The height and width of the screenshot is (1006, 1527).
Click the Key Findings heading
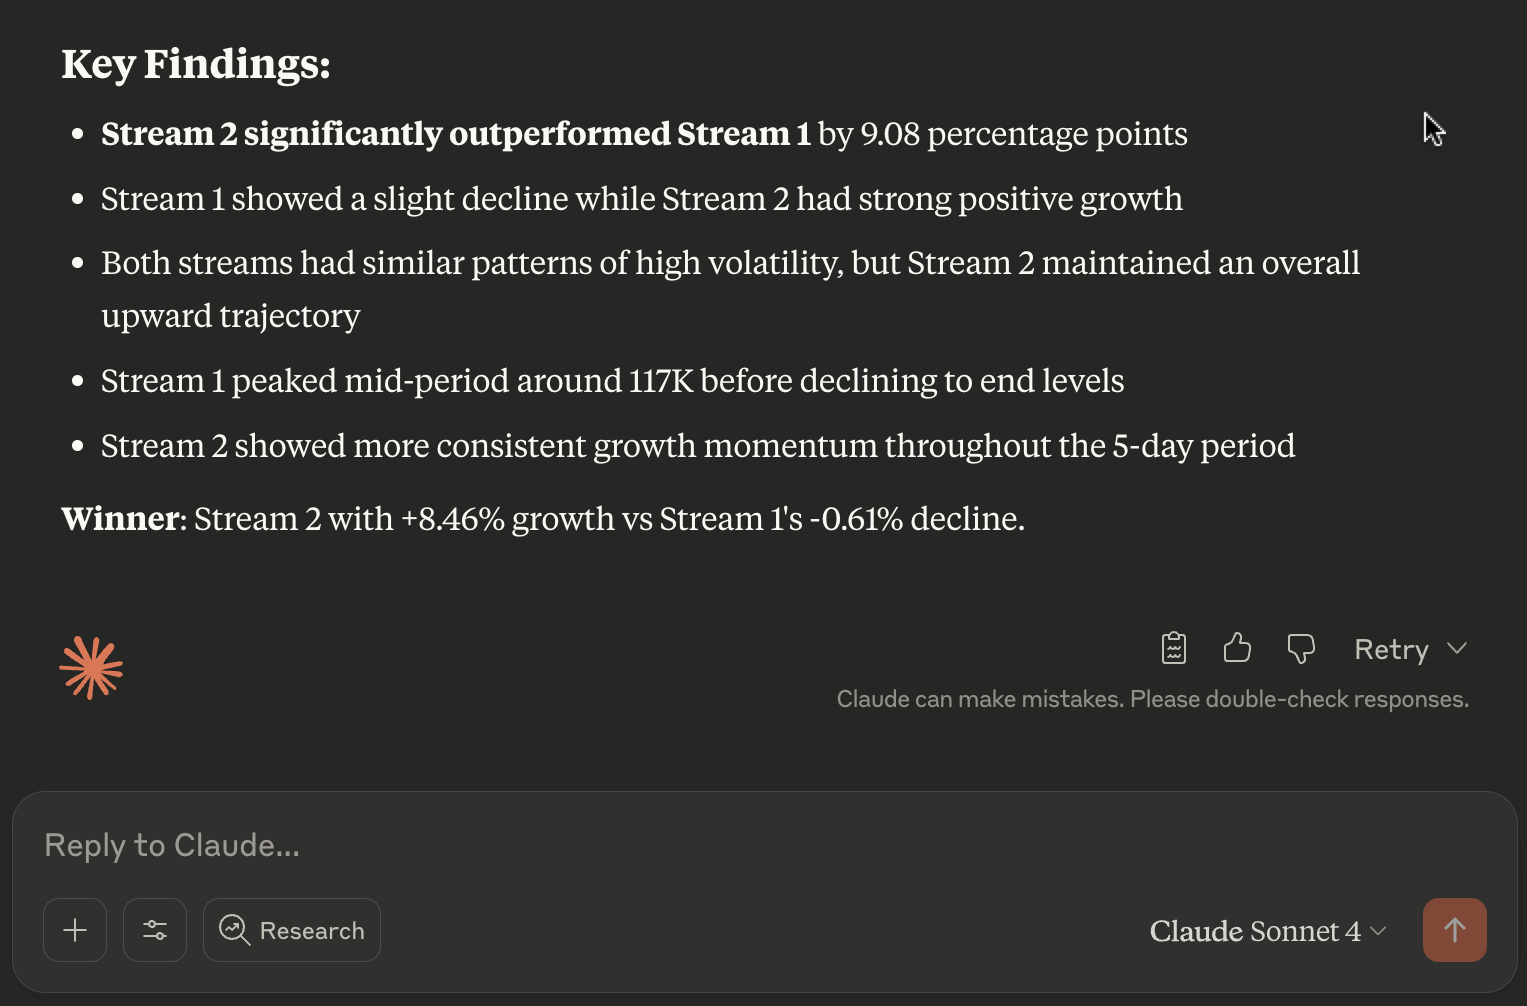click(196, 64)
